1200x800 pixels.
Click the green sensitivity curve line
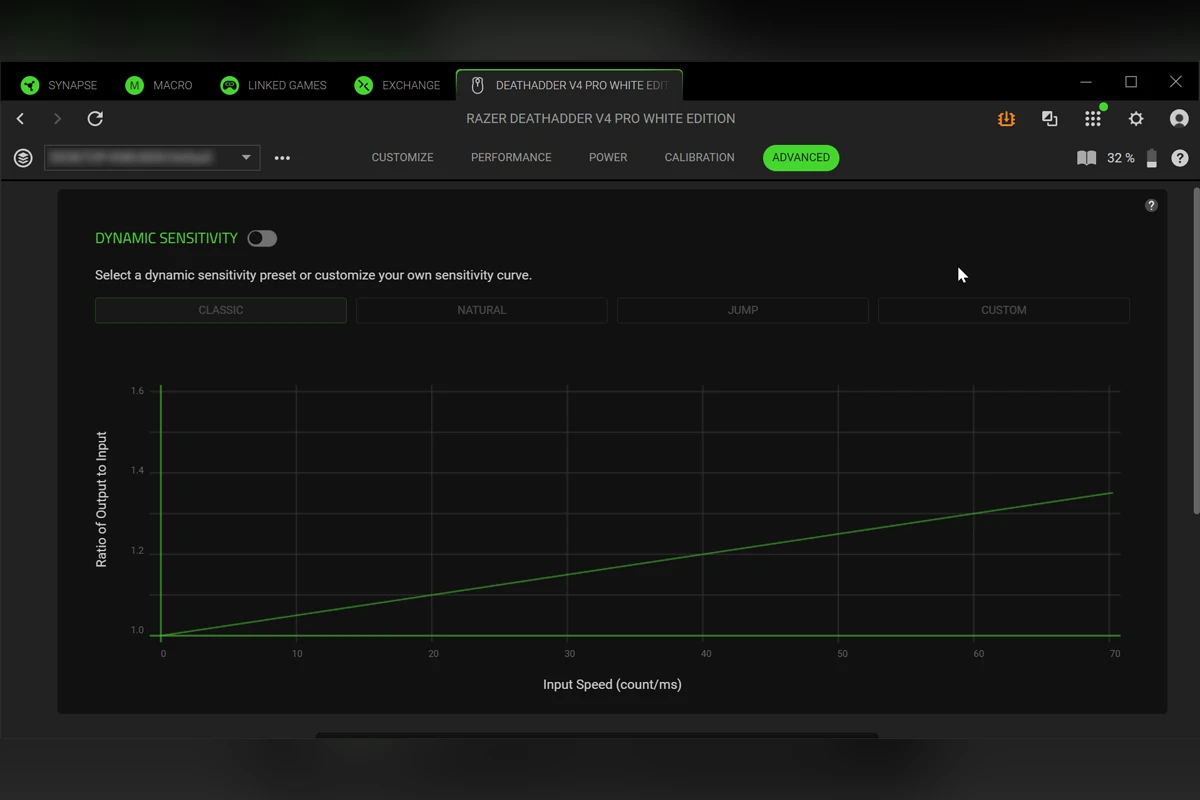[x=636, y=564]
